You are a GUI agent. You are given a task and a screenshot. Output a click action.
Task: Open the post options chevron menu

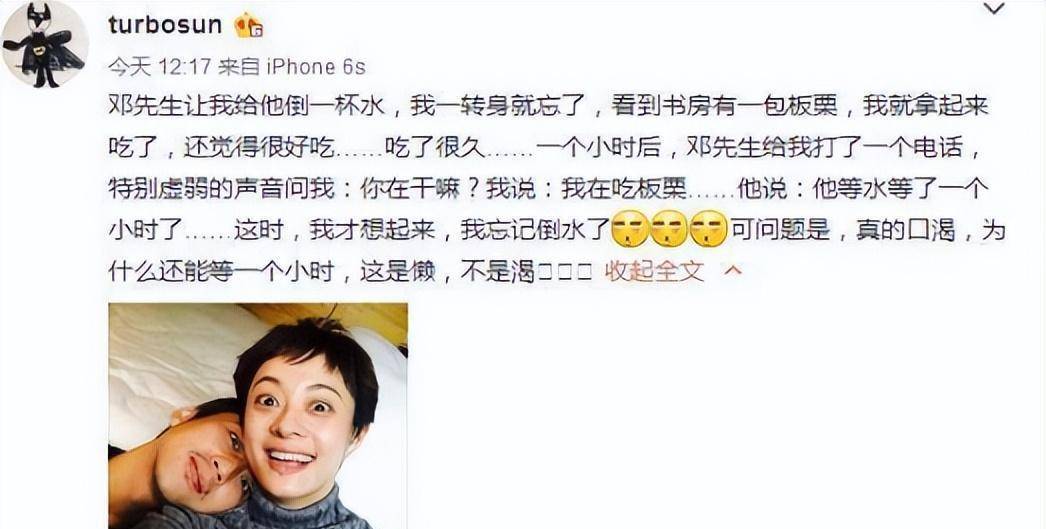(x=995, y=9)
